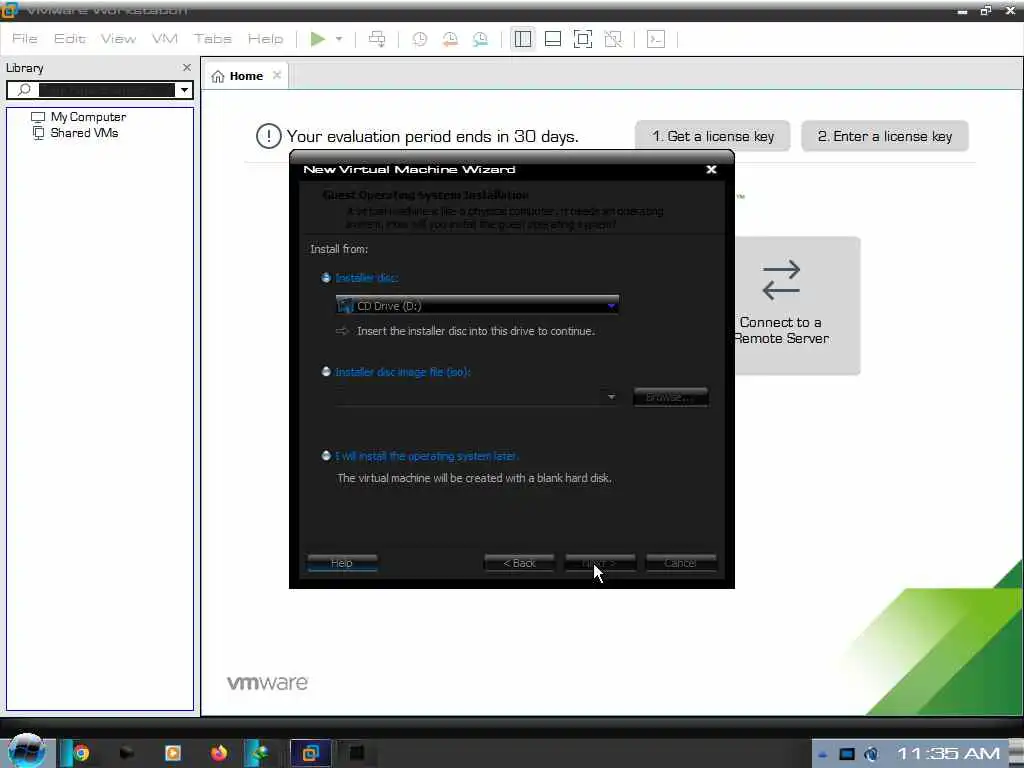Click the Back button in wizard

519,562
